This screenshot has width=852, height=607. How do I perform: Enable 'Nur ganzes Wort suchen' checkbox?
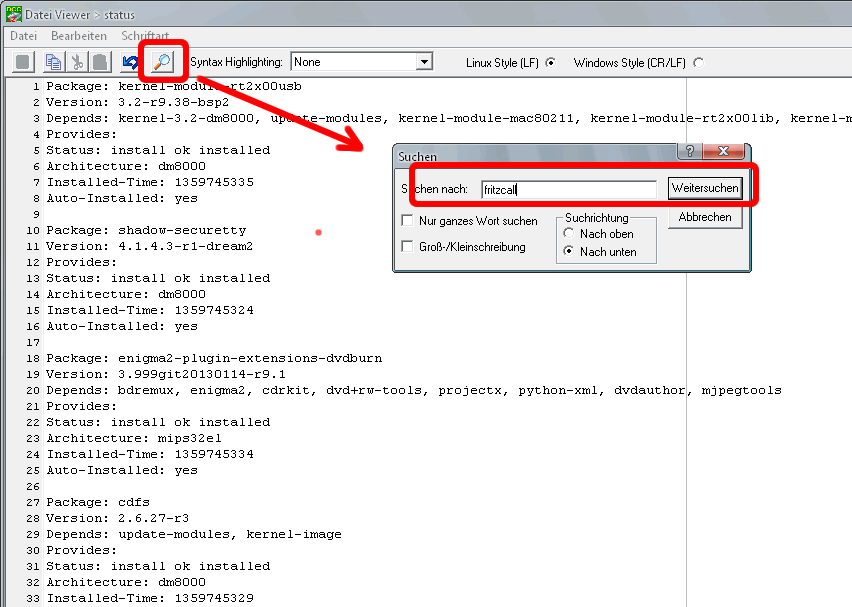click(407, 221)
